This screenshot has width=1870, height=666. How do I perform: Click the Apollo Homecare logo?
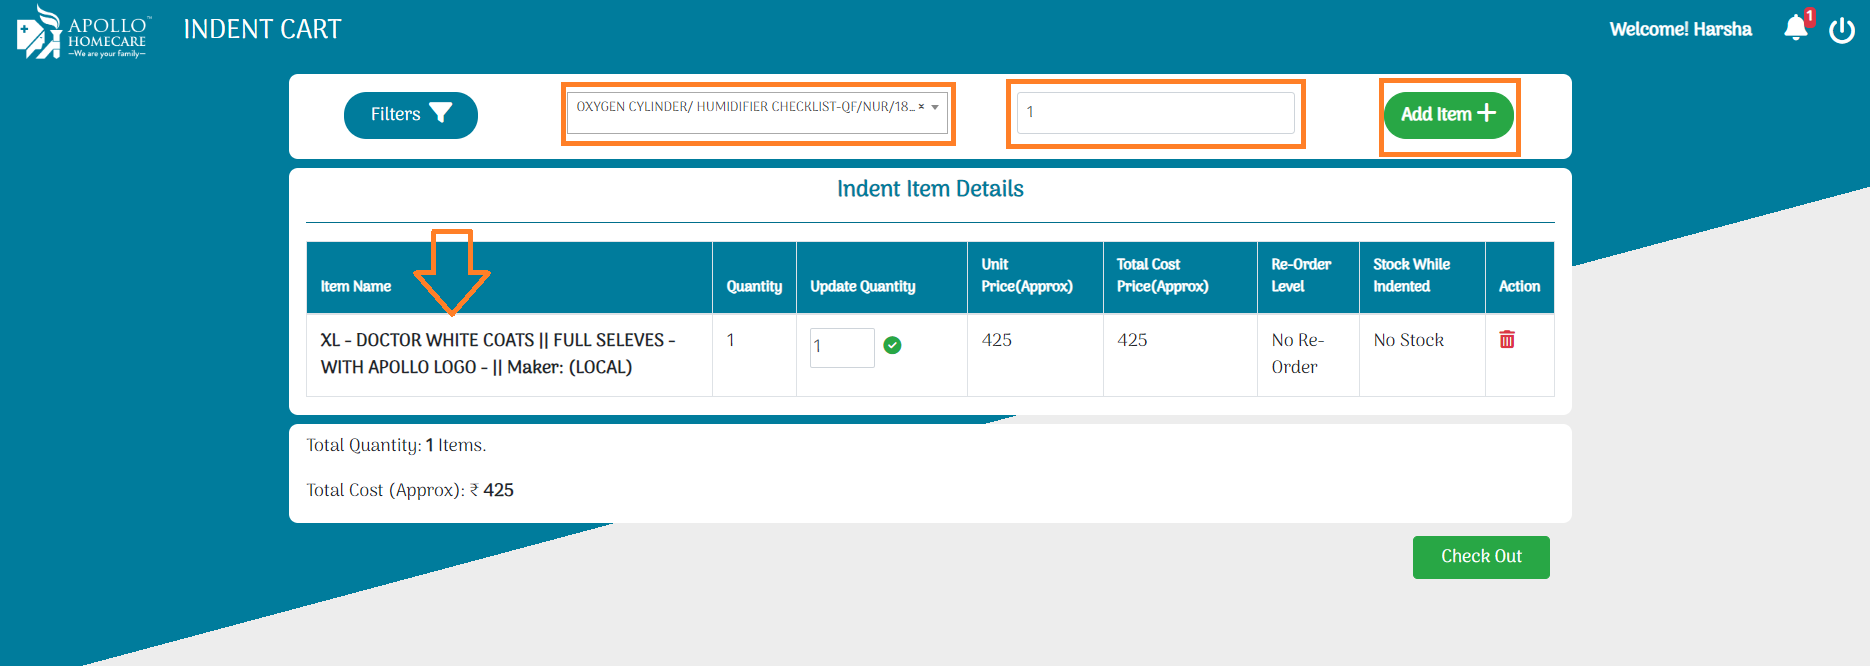[x=83, y=33]
